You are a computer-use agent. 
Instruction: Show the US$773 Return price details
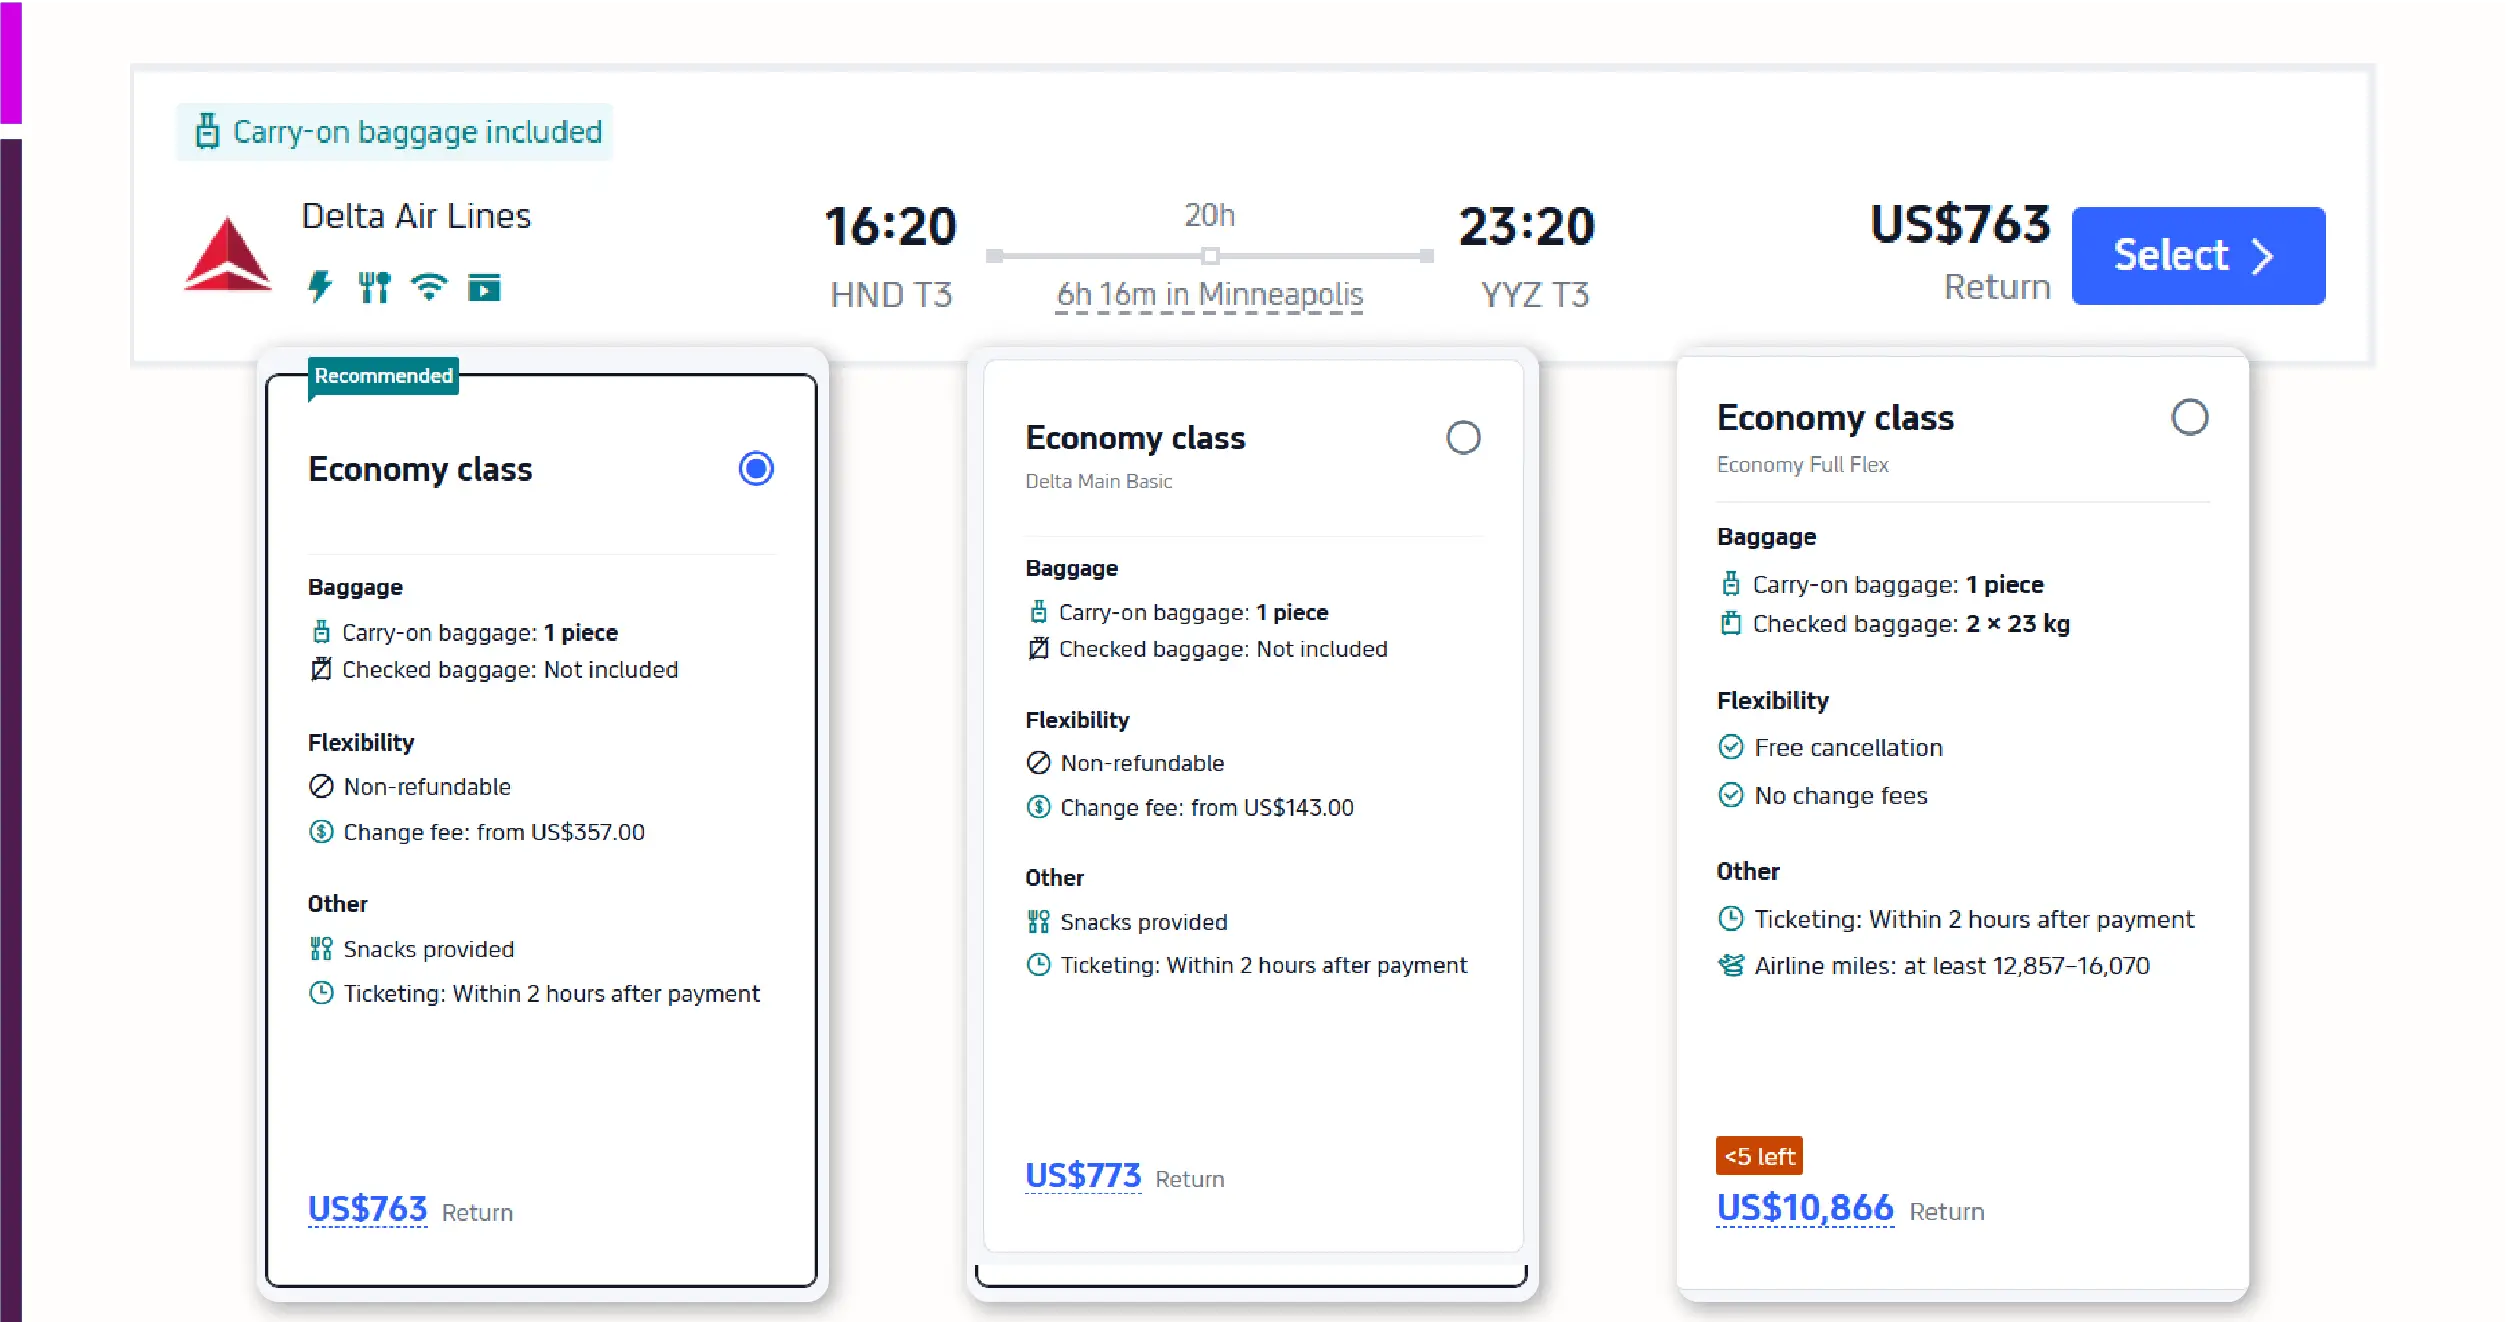1083,1175
